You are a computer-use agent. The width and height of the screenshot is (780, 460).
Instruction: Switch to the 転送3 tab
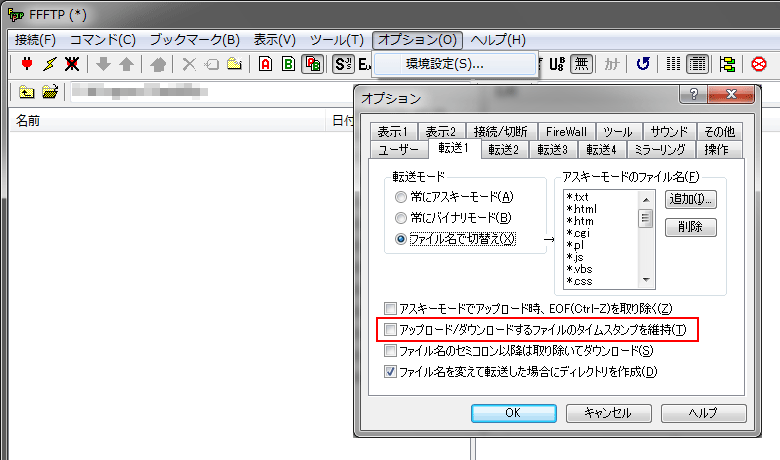552,150
